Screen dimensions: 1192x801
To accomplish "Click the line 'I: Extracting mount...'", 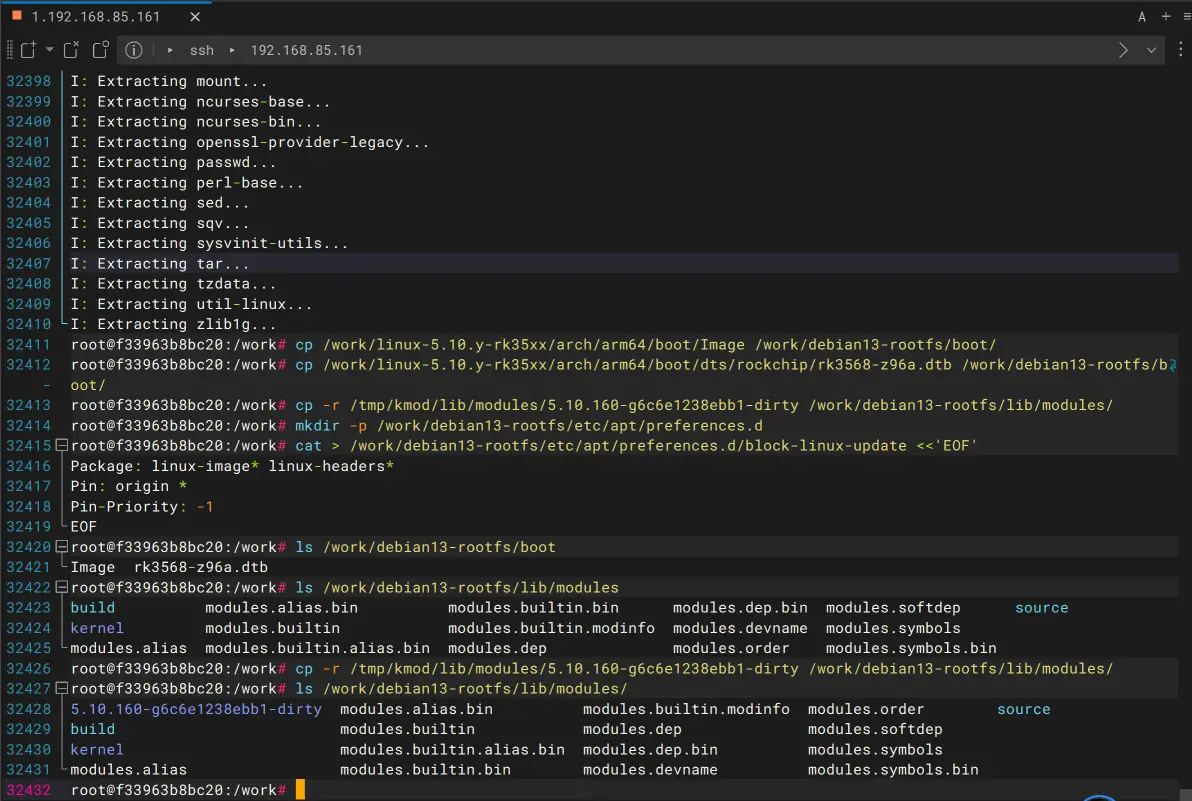I will pos(169,81).
